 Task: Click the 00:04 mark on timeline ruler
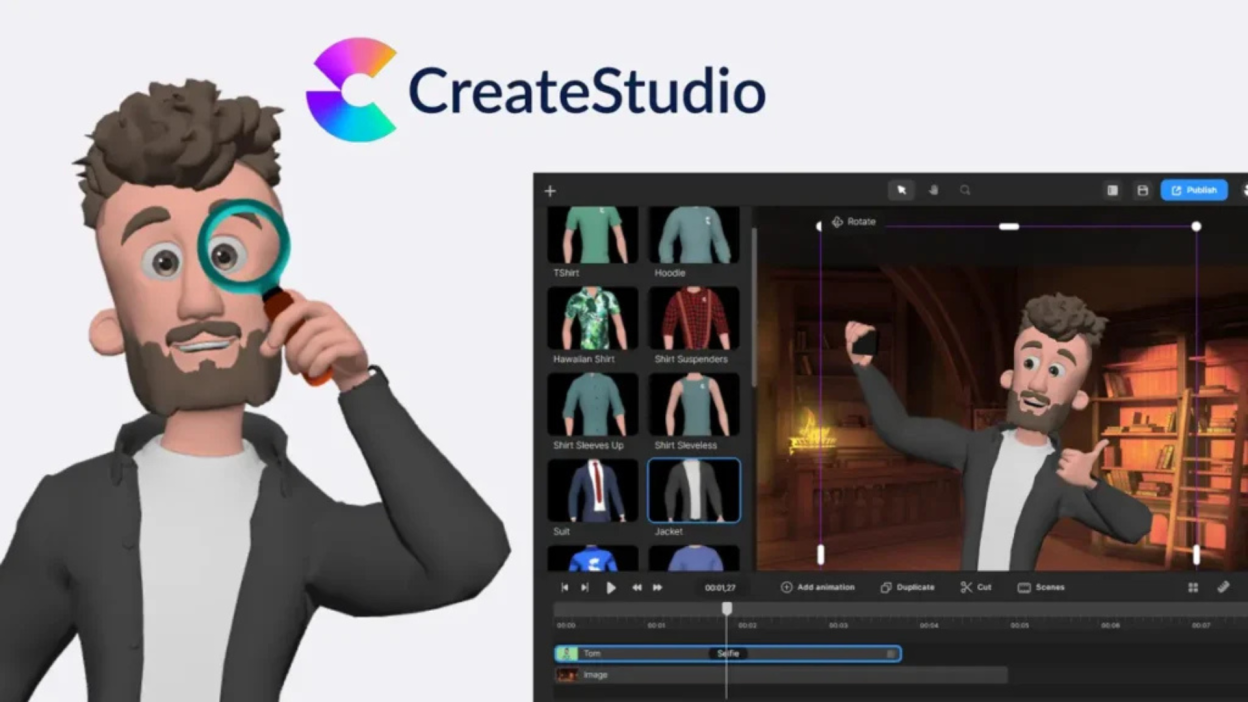click(x=929, y=626)
